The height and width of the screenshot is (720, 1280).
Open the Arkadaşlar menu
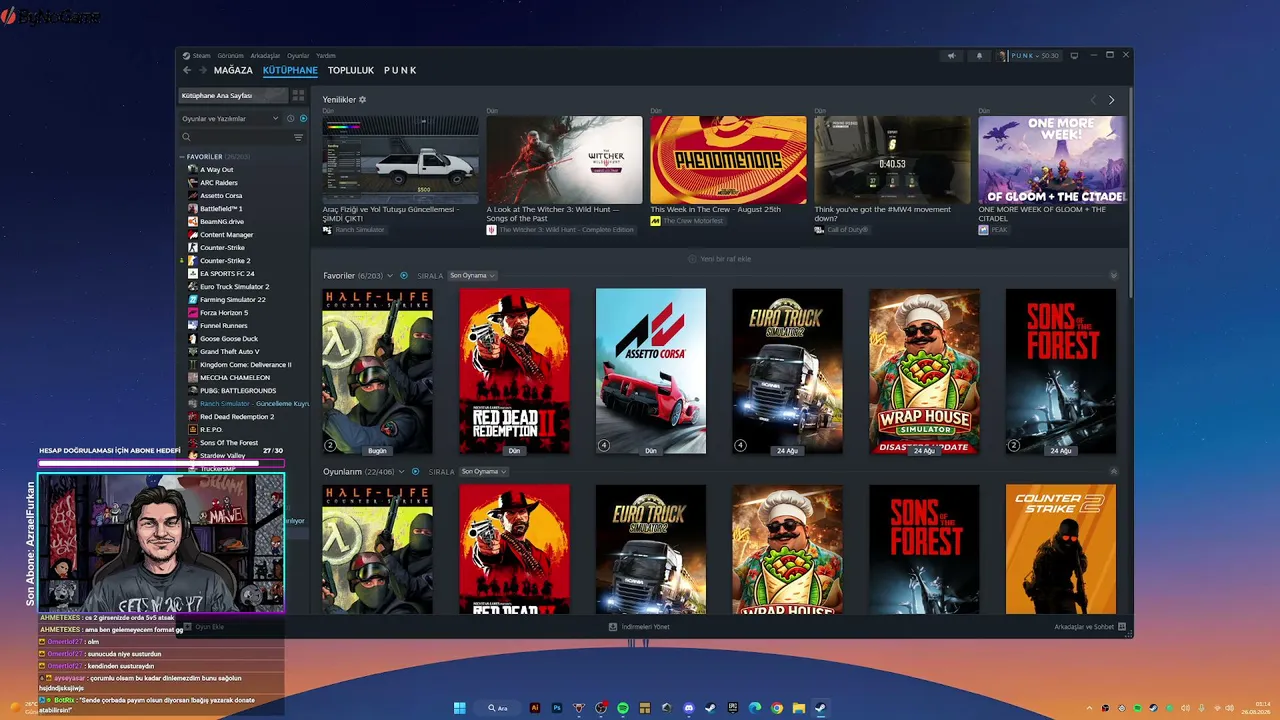(266, 55)
